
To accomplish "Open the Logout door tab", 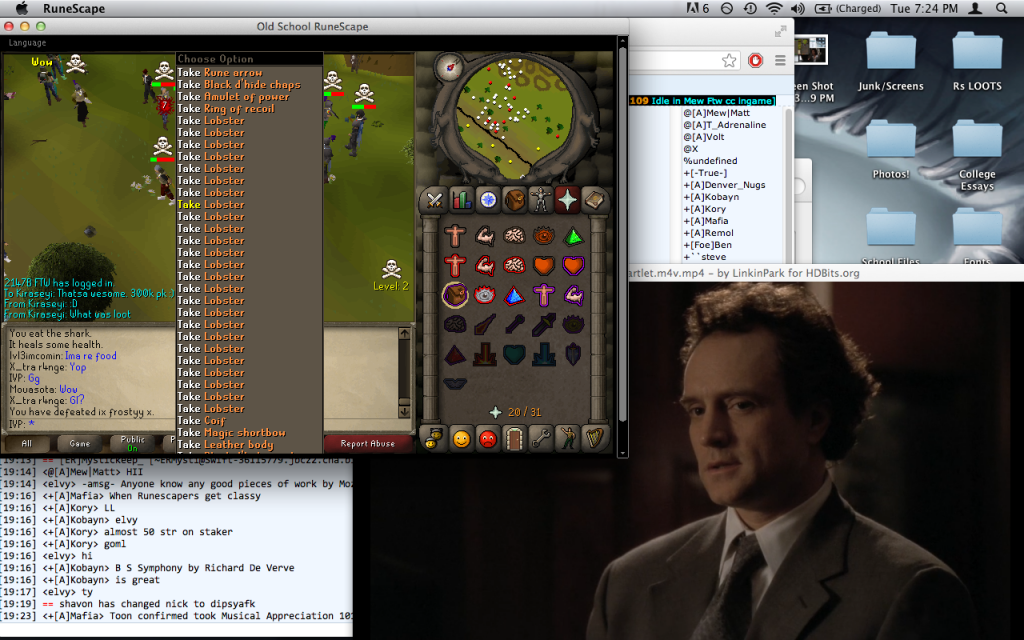I will pyautogui.click(x=514, y=438).
